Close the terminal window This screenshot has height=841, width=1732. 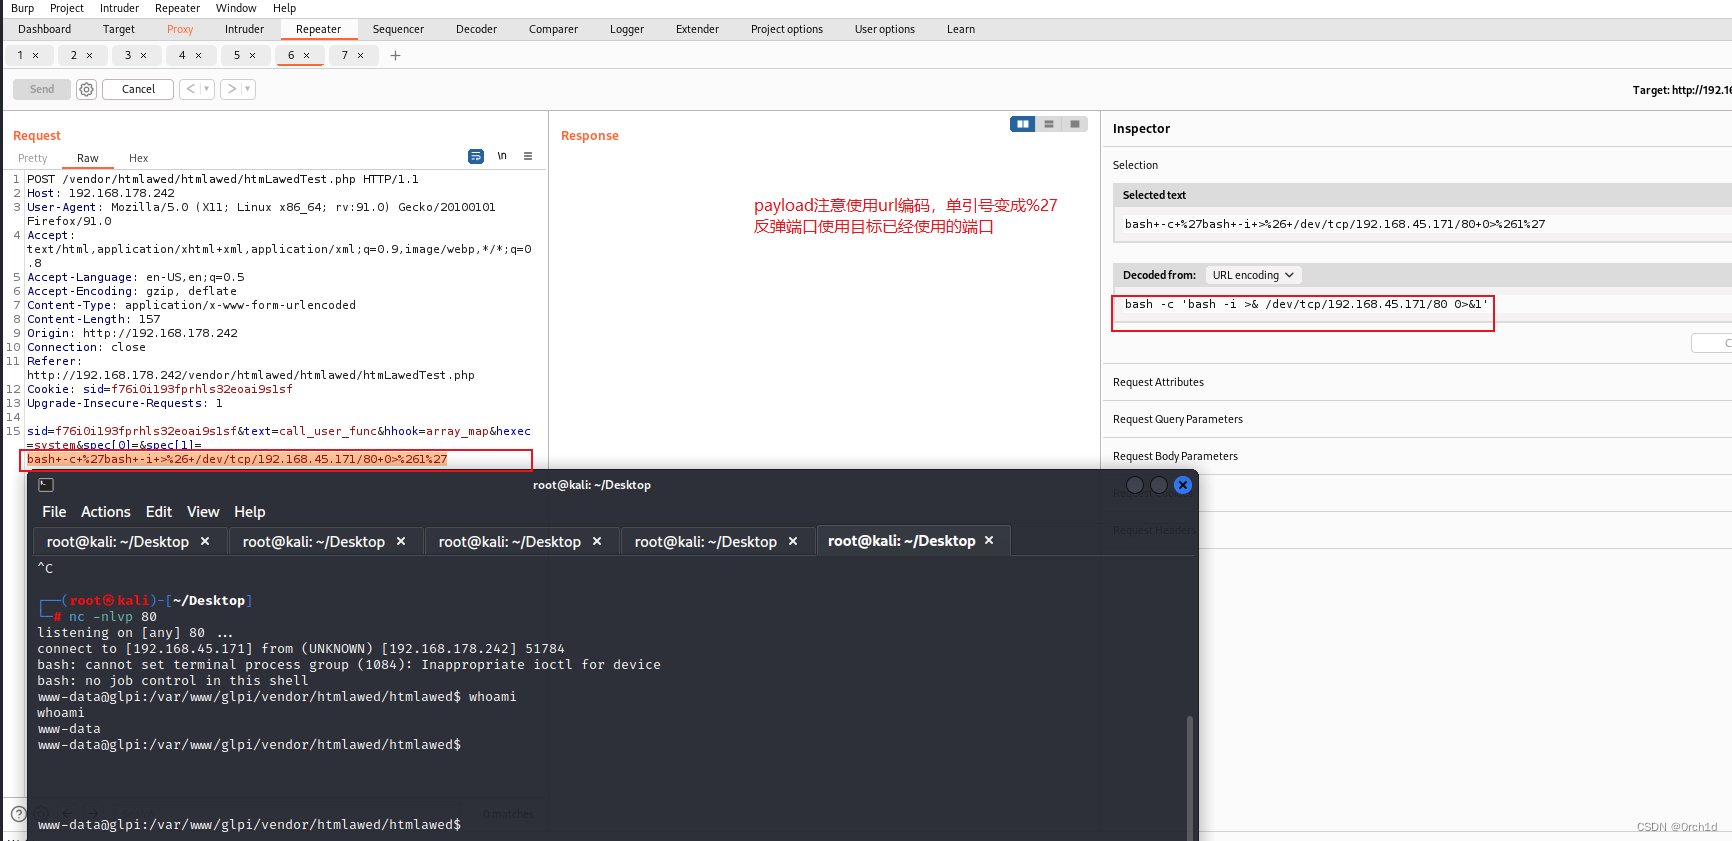point(1183,485)
